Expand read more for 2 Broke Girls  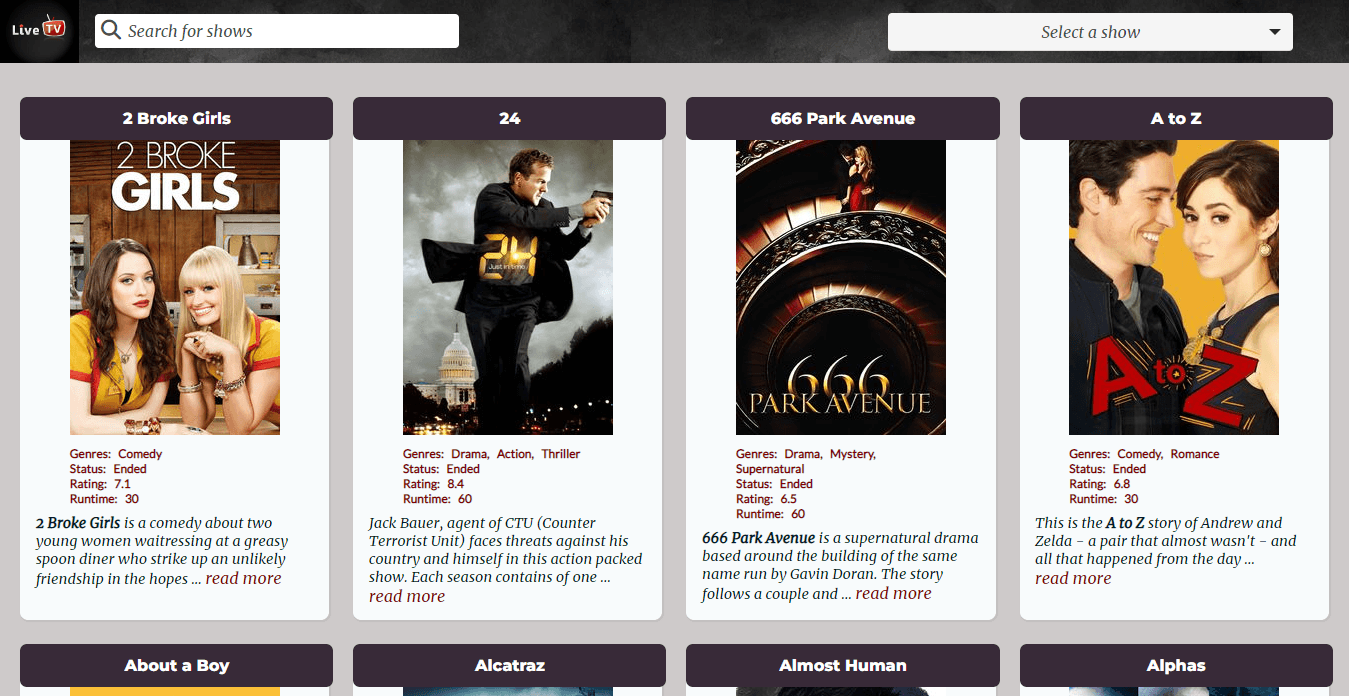[x=243, y=578]
